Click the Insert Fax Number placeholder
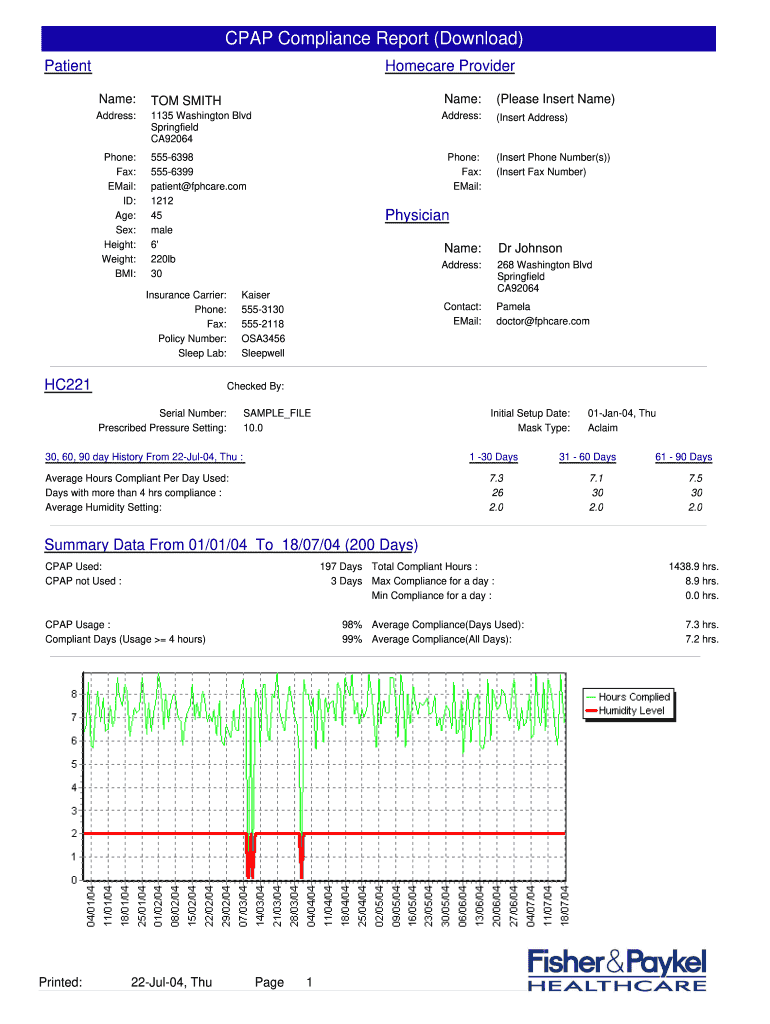This screenshot has width=770, height=1024. (541, 172)
